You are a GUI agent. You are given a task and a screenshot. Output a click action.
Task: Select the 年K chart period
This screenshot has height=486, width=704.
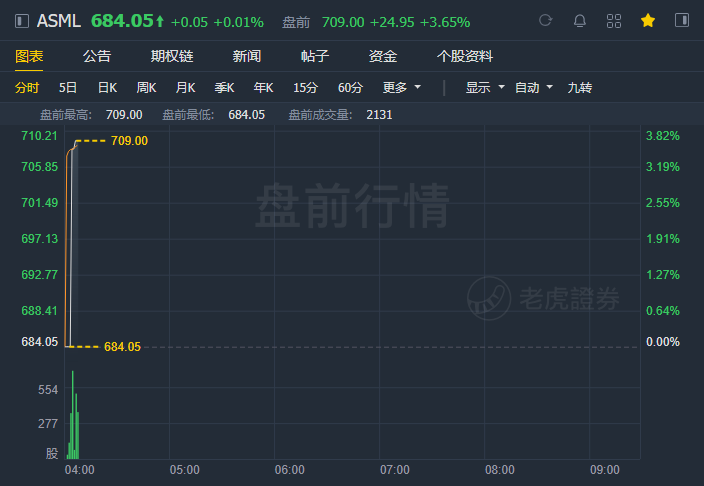(263, 88)
